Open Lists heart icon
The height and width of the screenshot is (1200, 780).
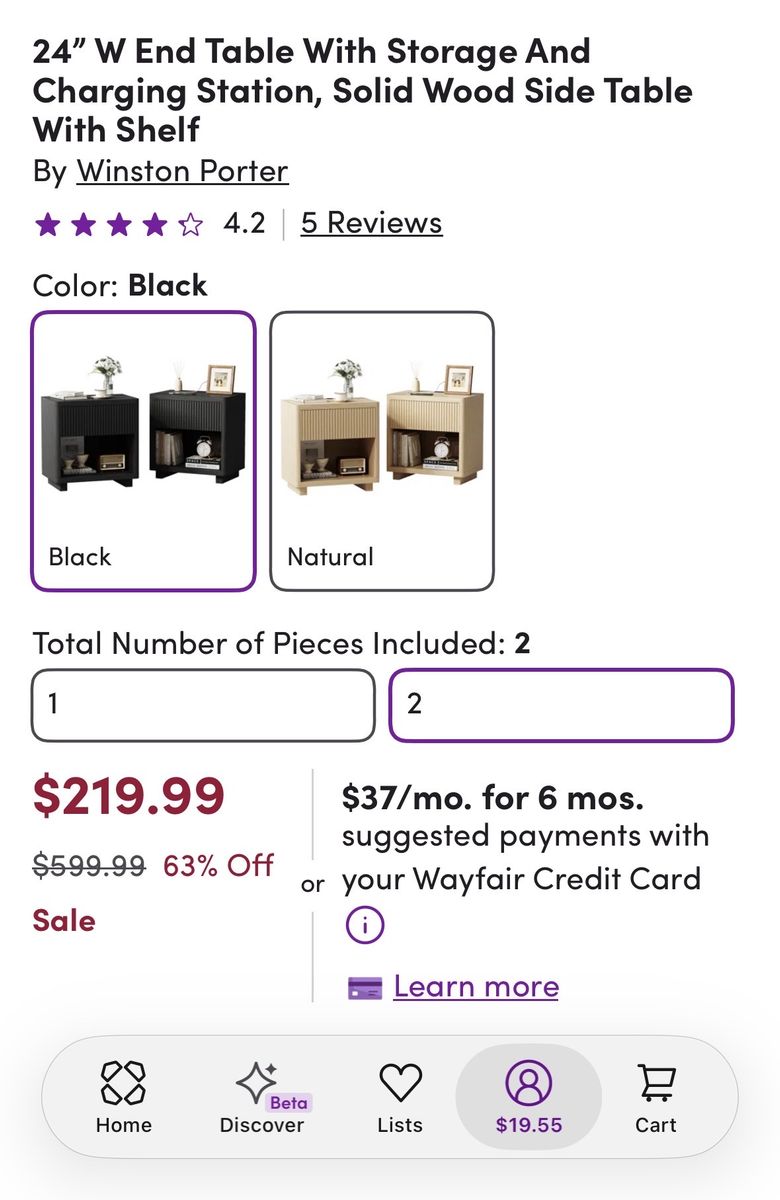click(400, 1083)
